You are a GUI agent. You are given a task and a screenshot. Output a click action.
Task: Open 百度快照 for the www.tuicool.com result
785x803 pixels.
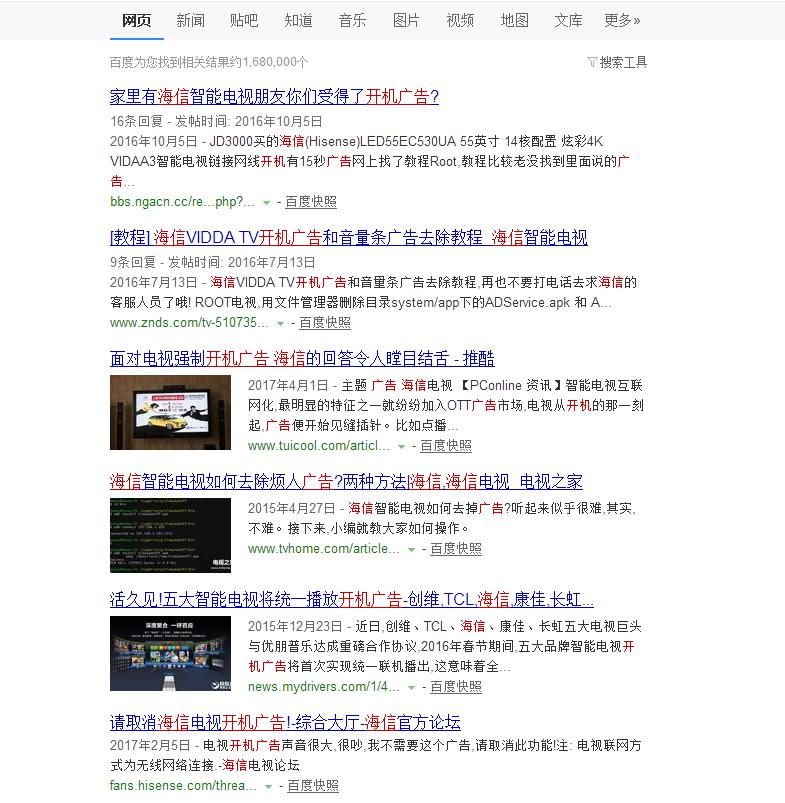[x=446, y=446]
